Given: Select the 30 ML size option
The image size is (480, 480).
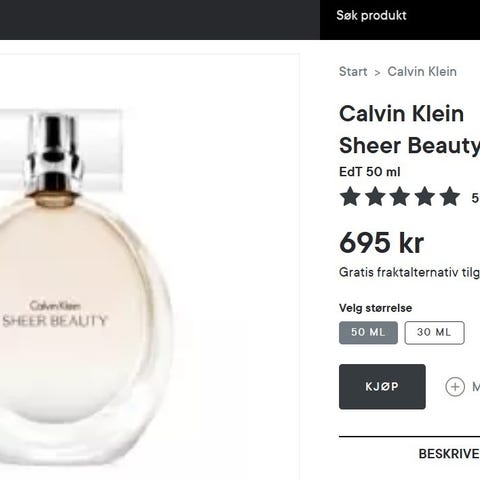Looking at the screenshot, I should click(434, 332).
